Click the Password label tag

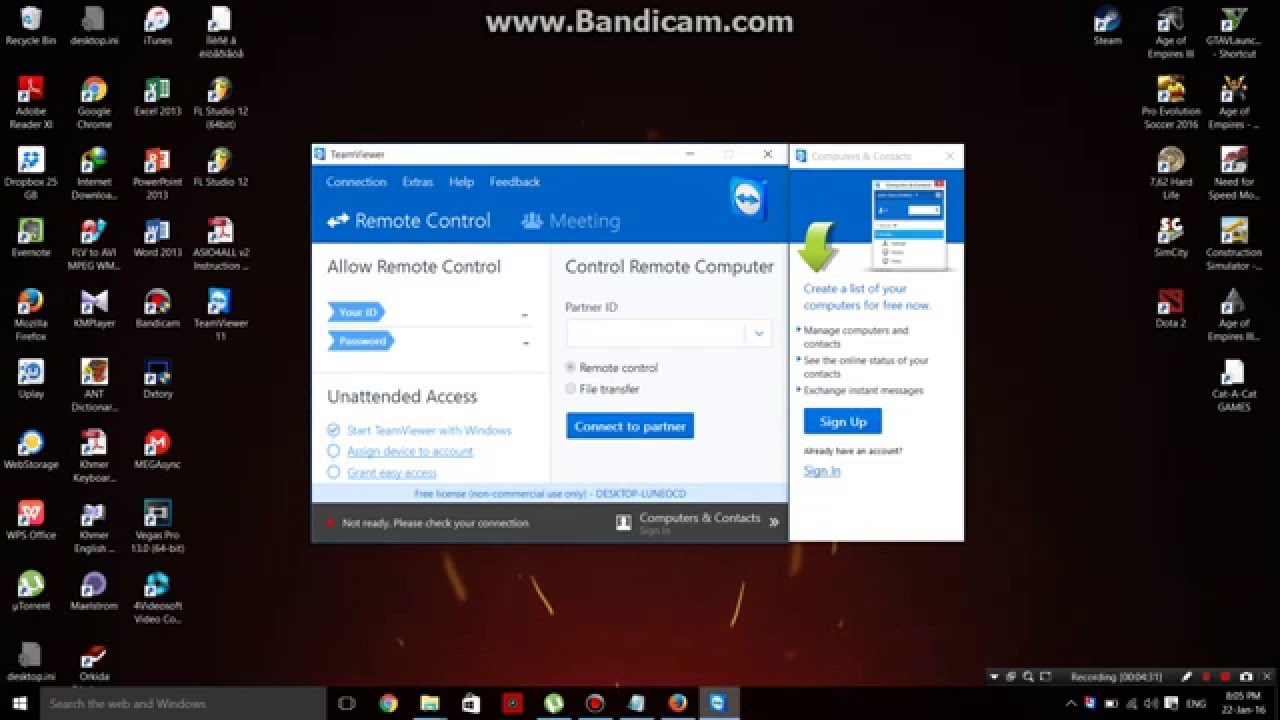click(x=361, y=341)
